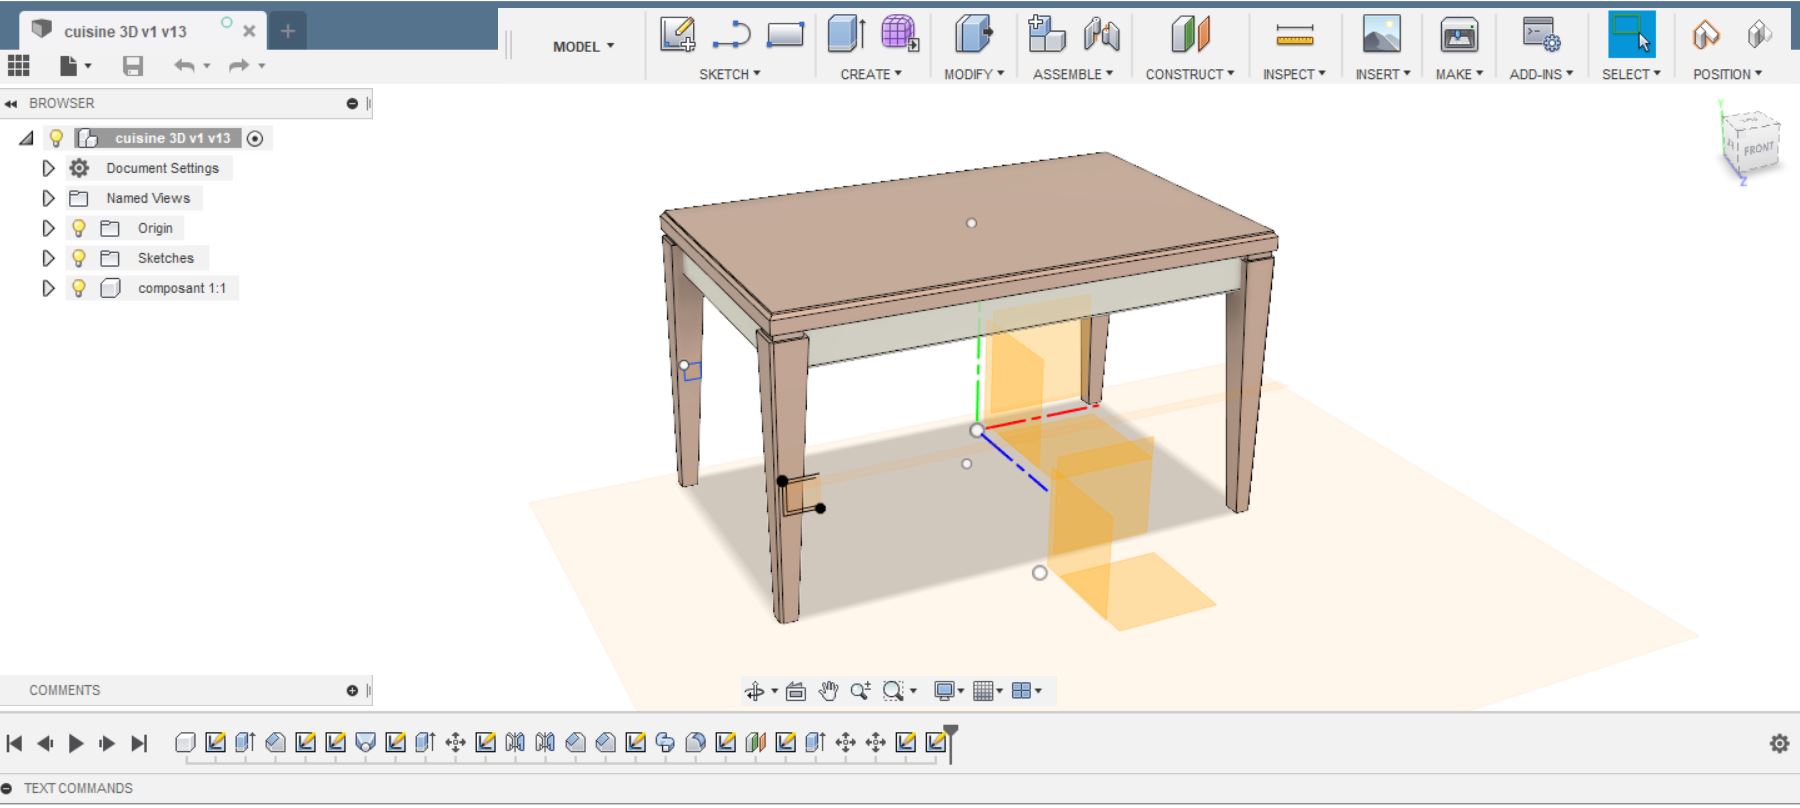Jump to timeline beginning
1800x808 pixels.
click(x=14, y=743)
